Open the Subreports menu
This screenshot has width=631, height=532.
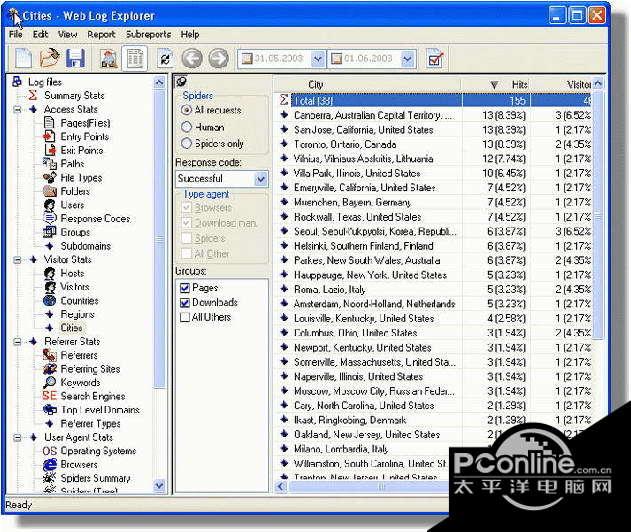148,34
